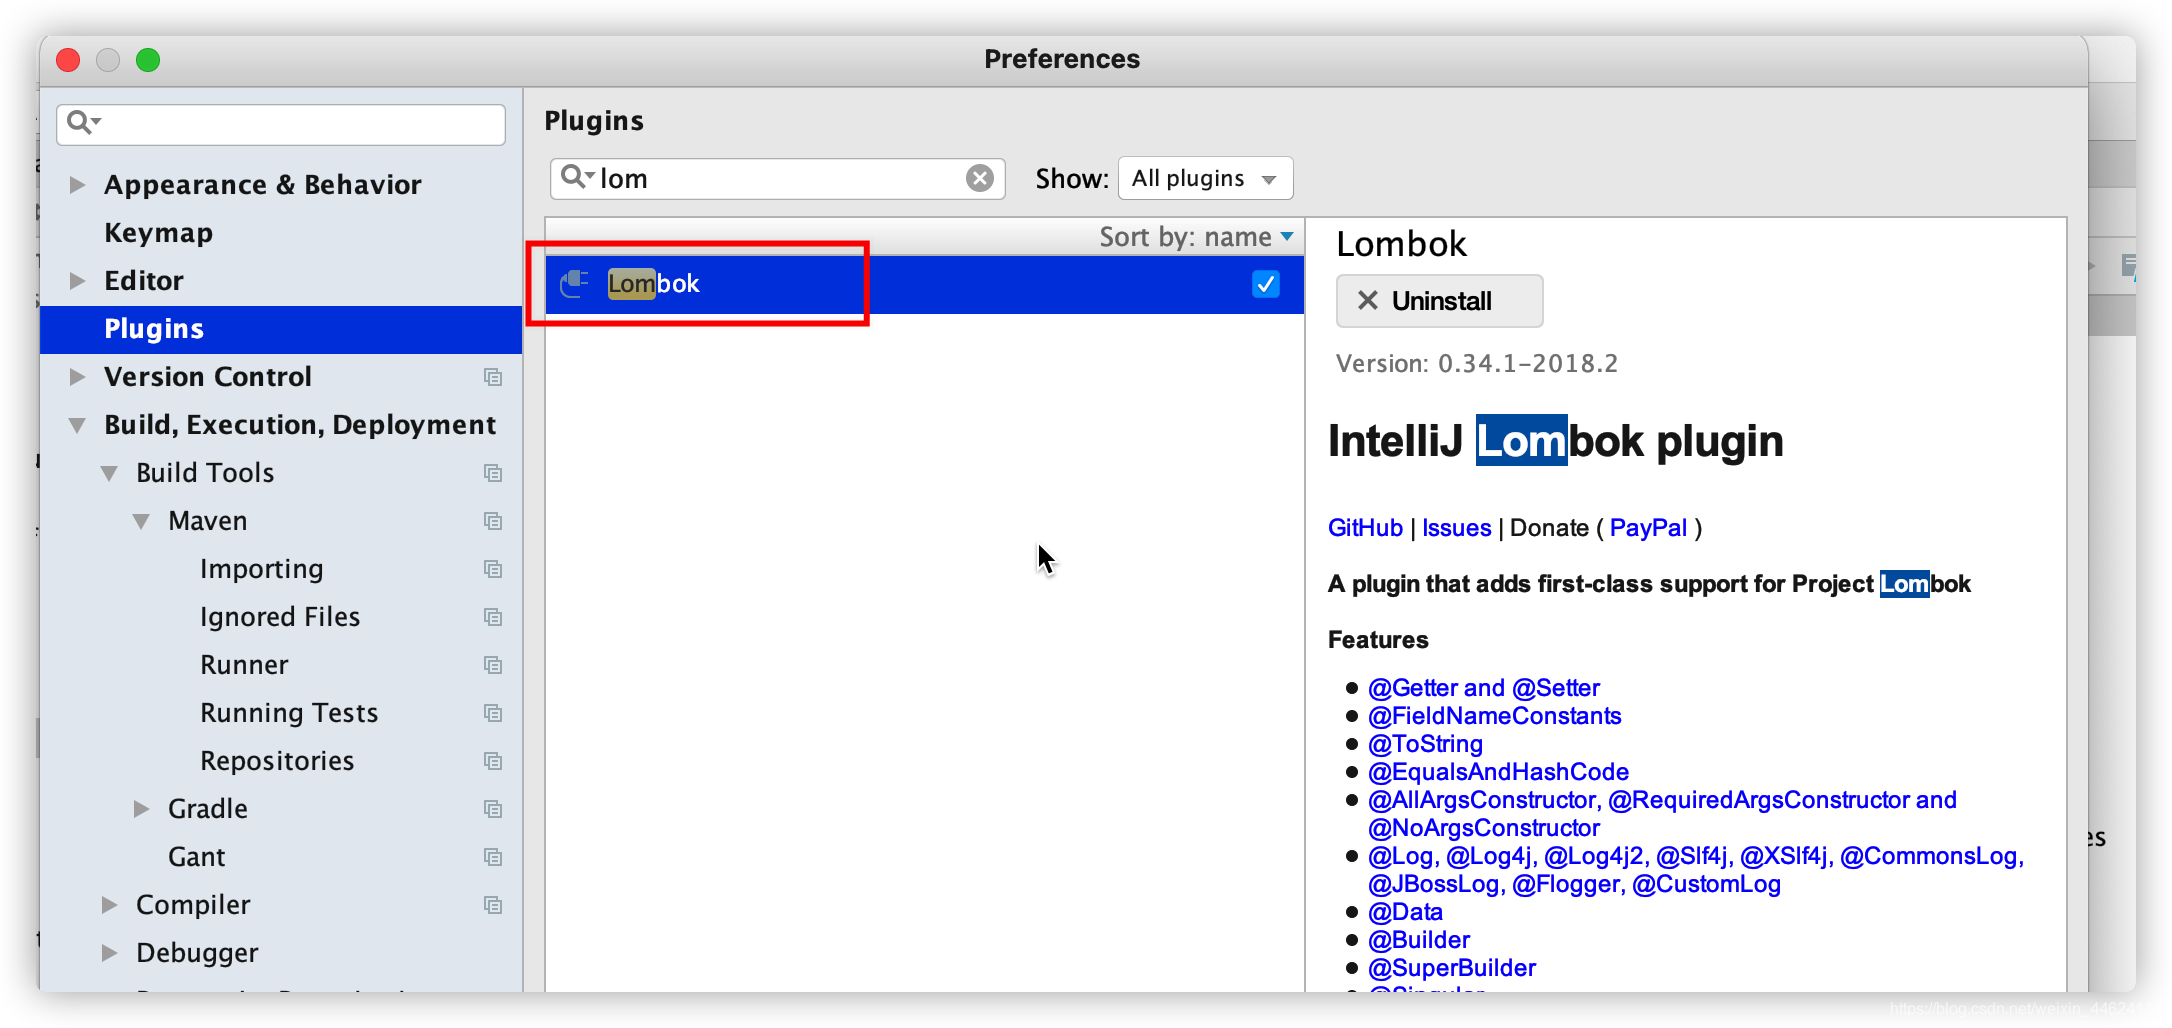Click project-level icon next to Version Control
The image size is (2172, 1028).
[x=492, y=377]
